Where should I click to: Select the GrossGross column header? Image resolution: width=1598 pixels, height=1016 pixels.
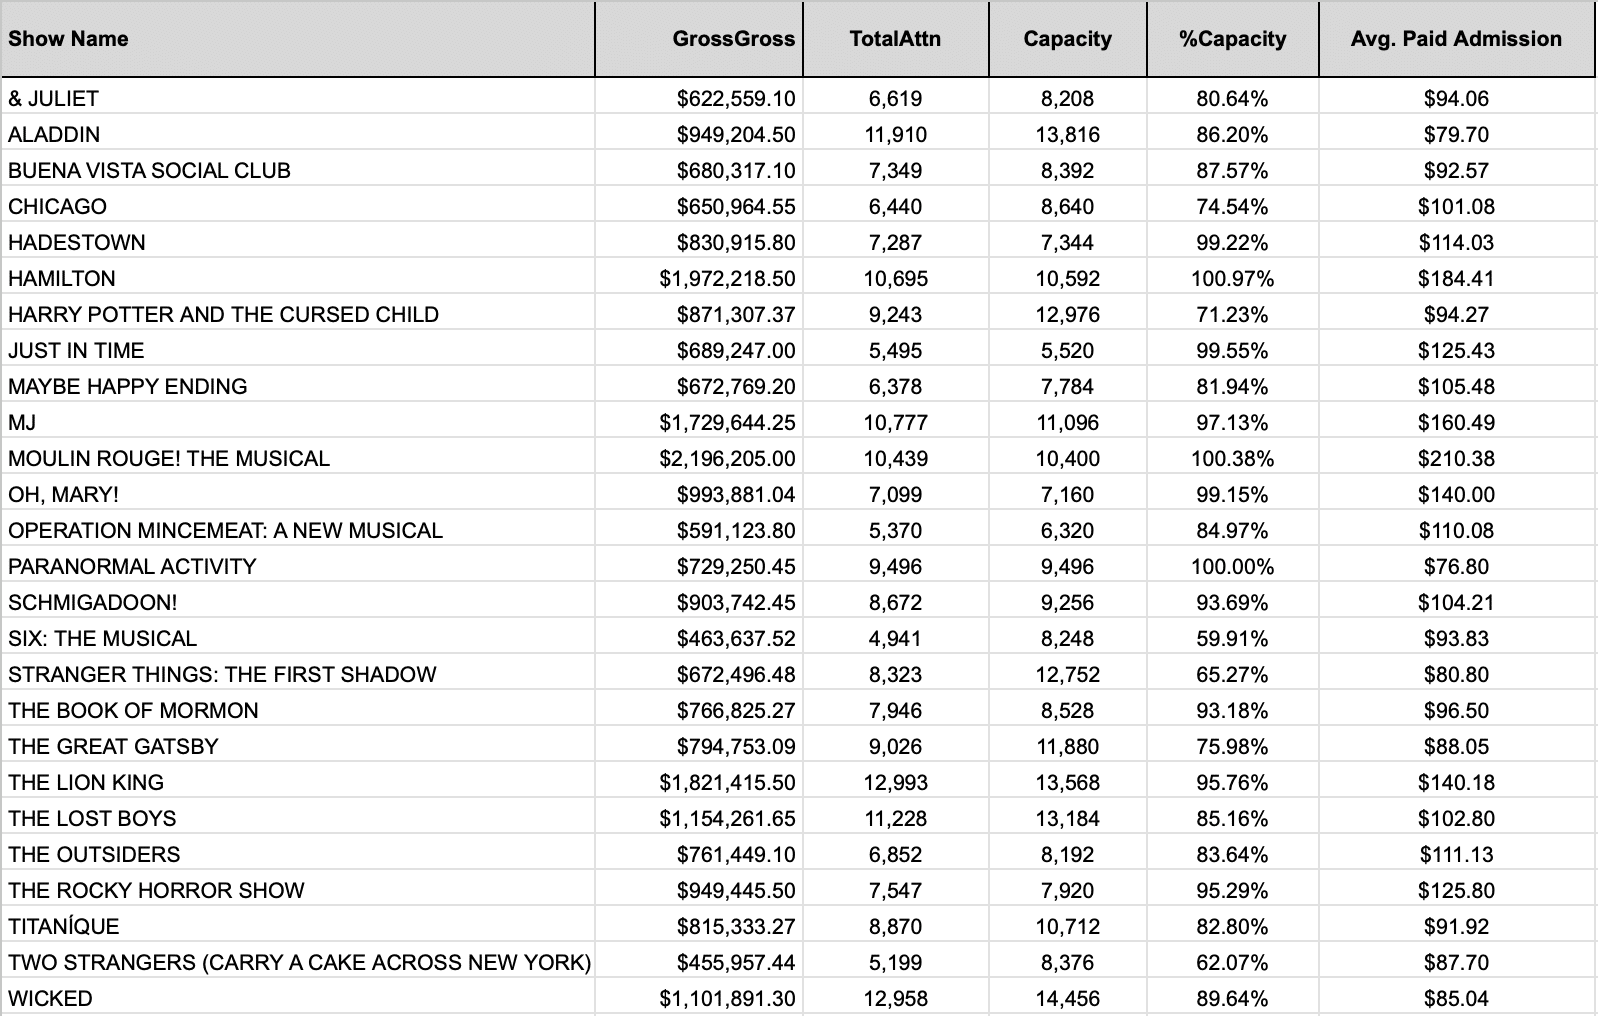coord(699,39)
